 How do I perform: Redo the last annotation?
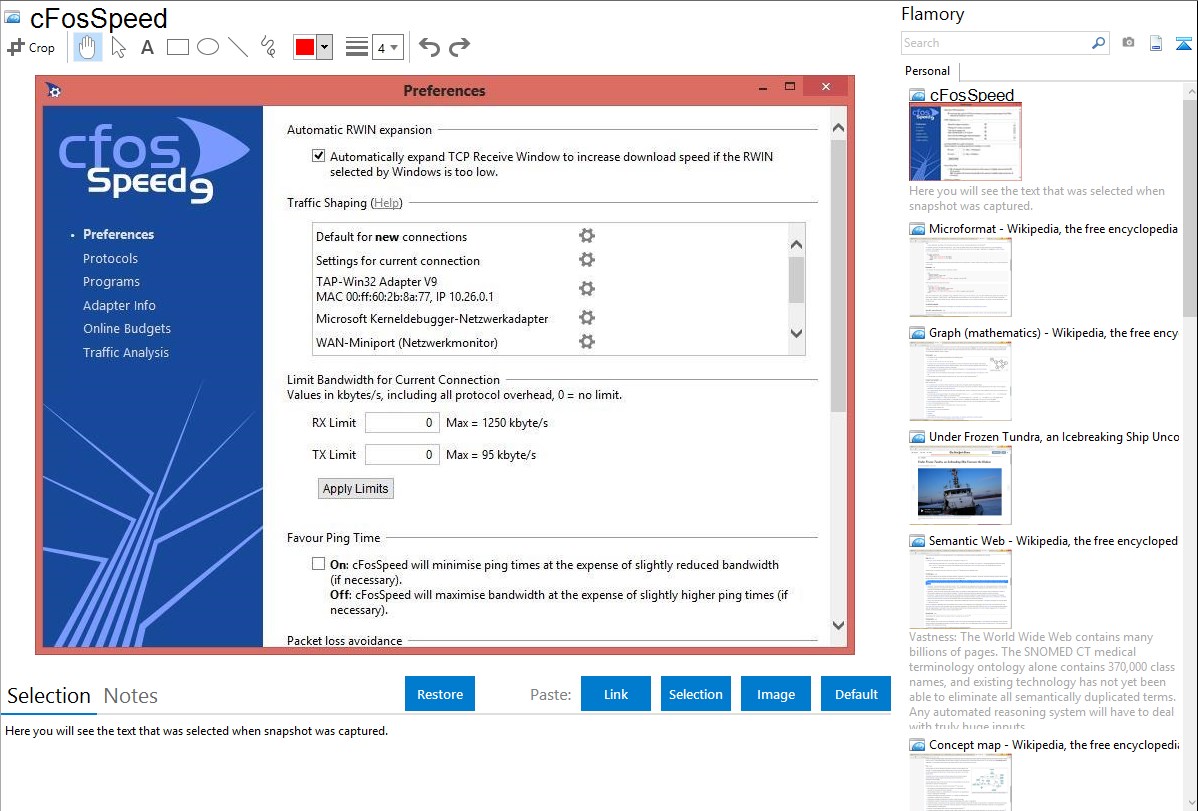click(x=459, y=47)
